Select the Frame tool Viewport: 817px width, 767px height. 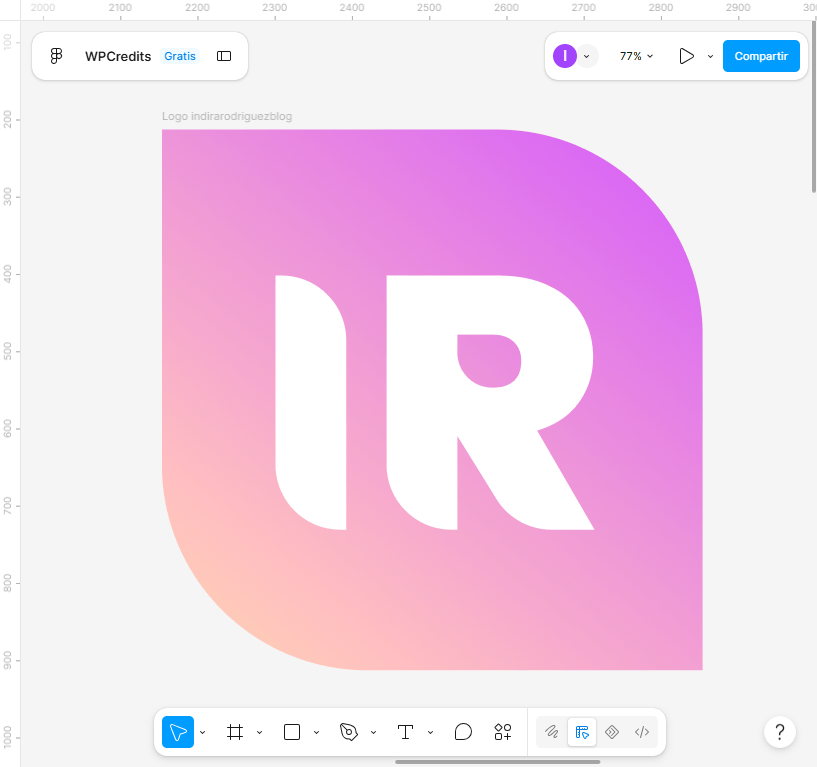click(x=235, y=732)
